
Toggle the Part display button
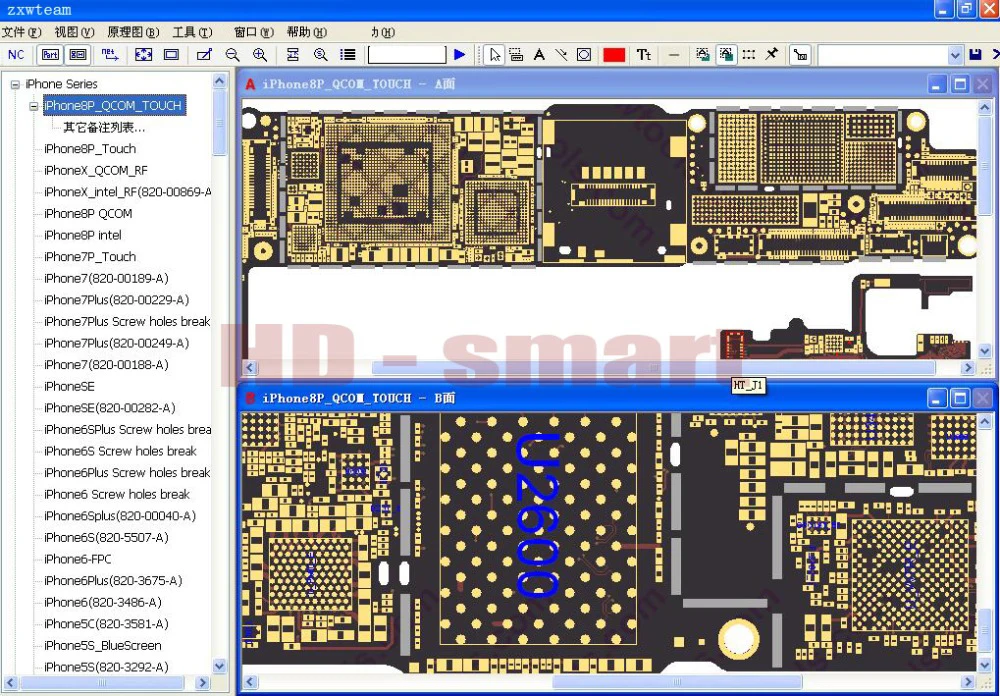(50, 55)
